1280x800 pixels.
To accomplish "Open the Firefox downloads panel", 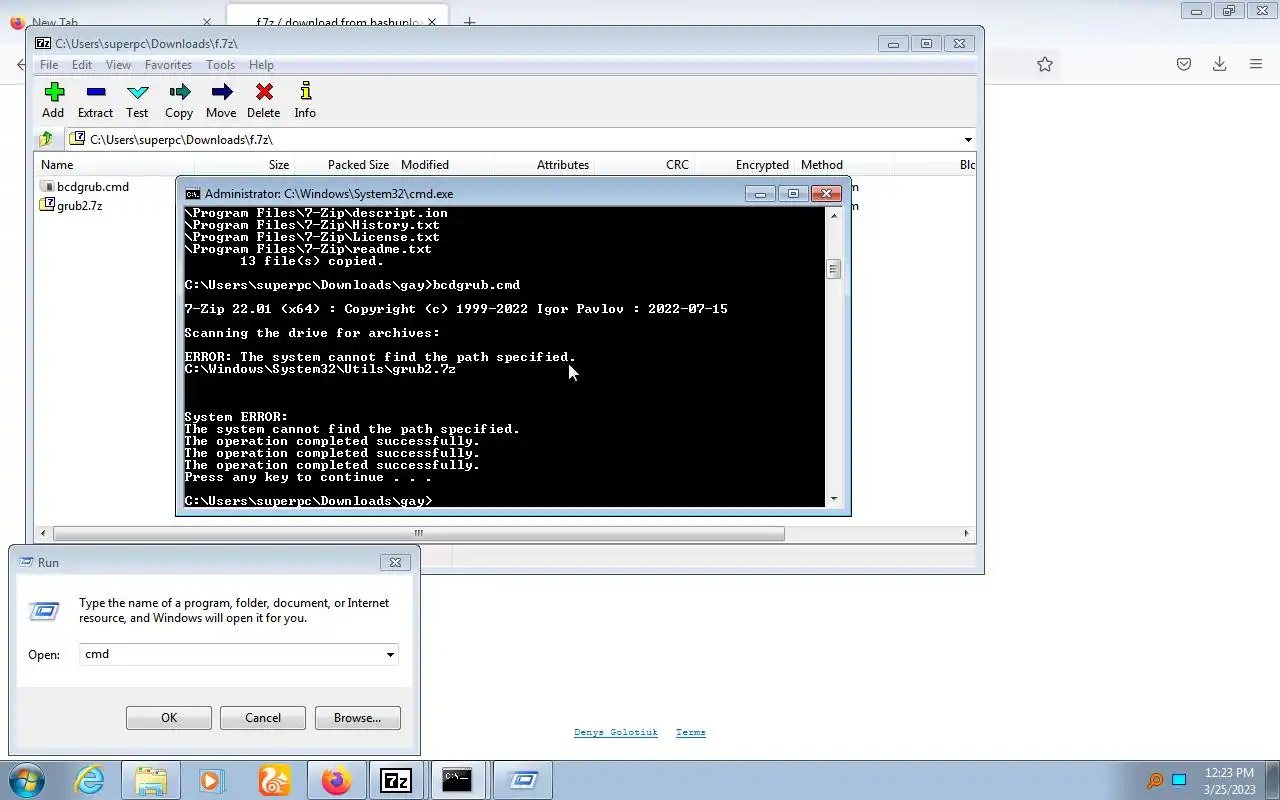I will (x=1220, y=64).
